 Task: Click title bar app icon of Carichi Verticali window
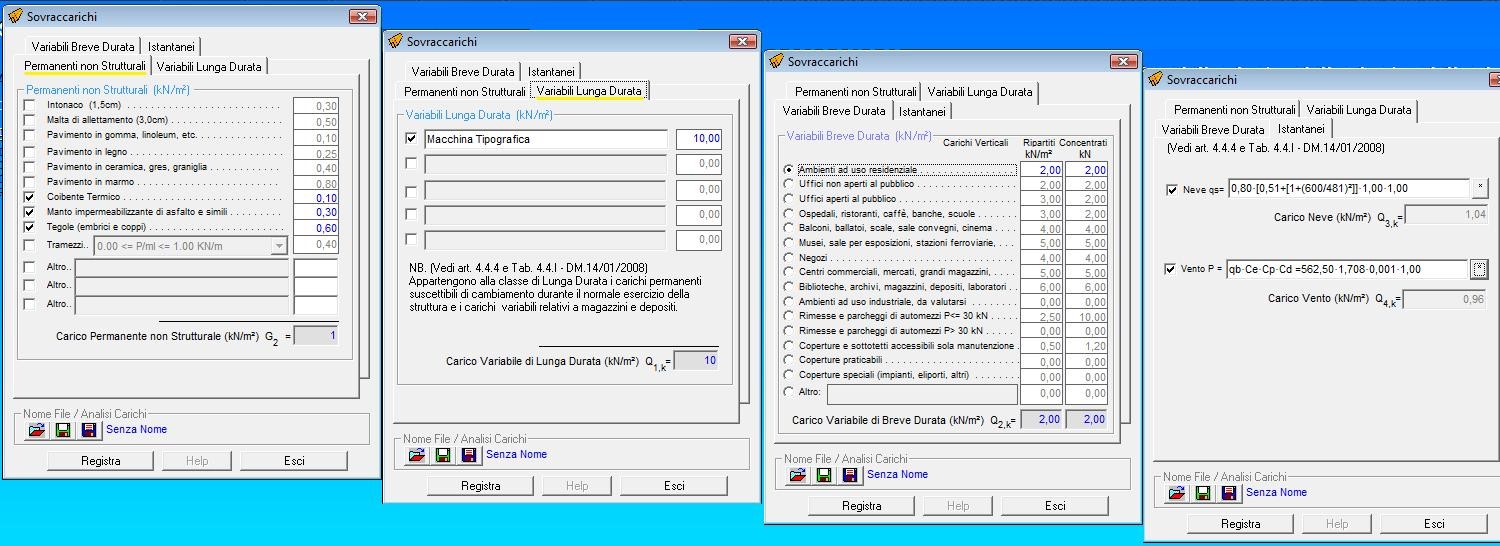point(777,61)
